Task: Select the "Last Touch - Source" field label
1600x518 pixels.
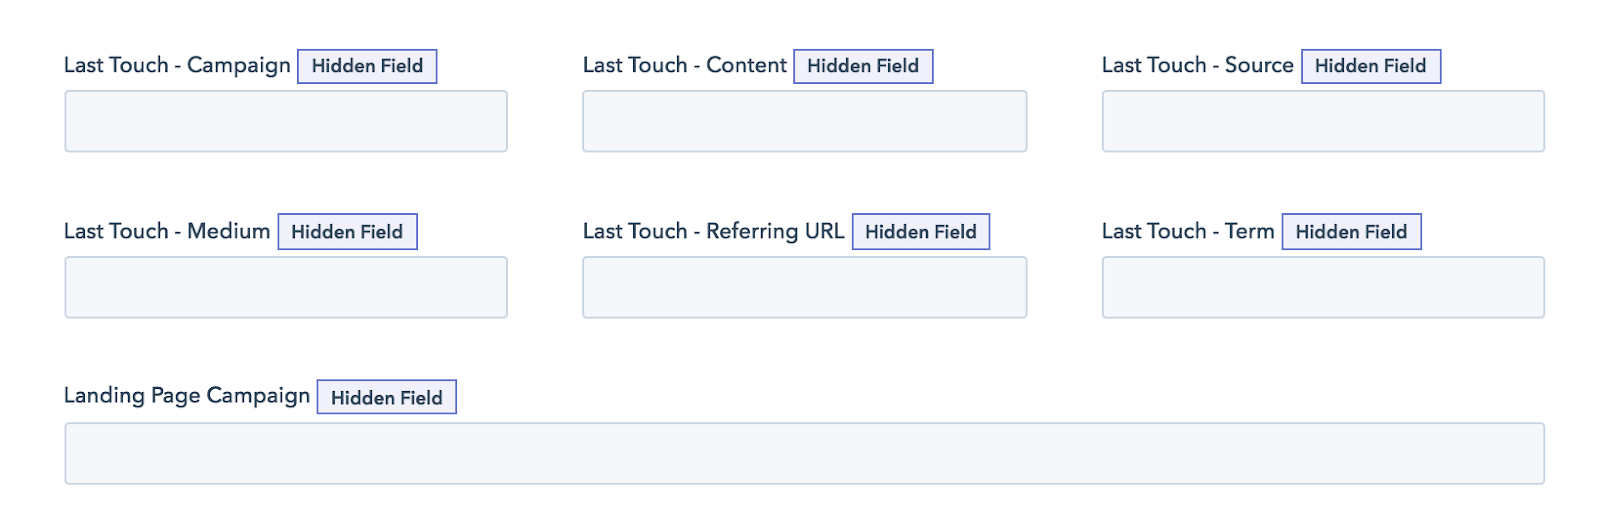Action: [x=1197, y=66]
